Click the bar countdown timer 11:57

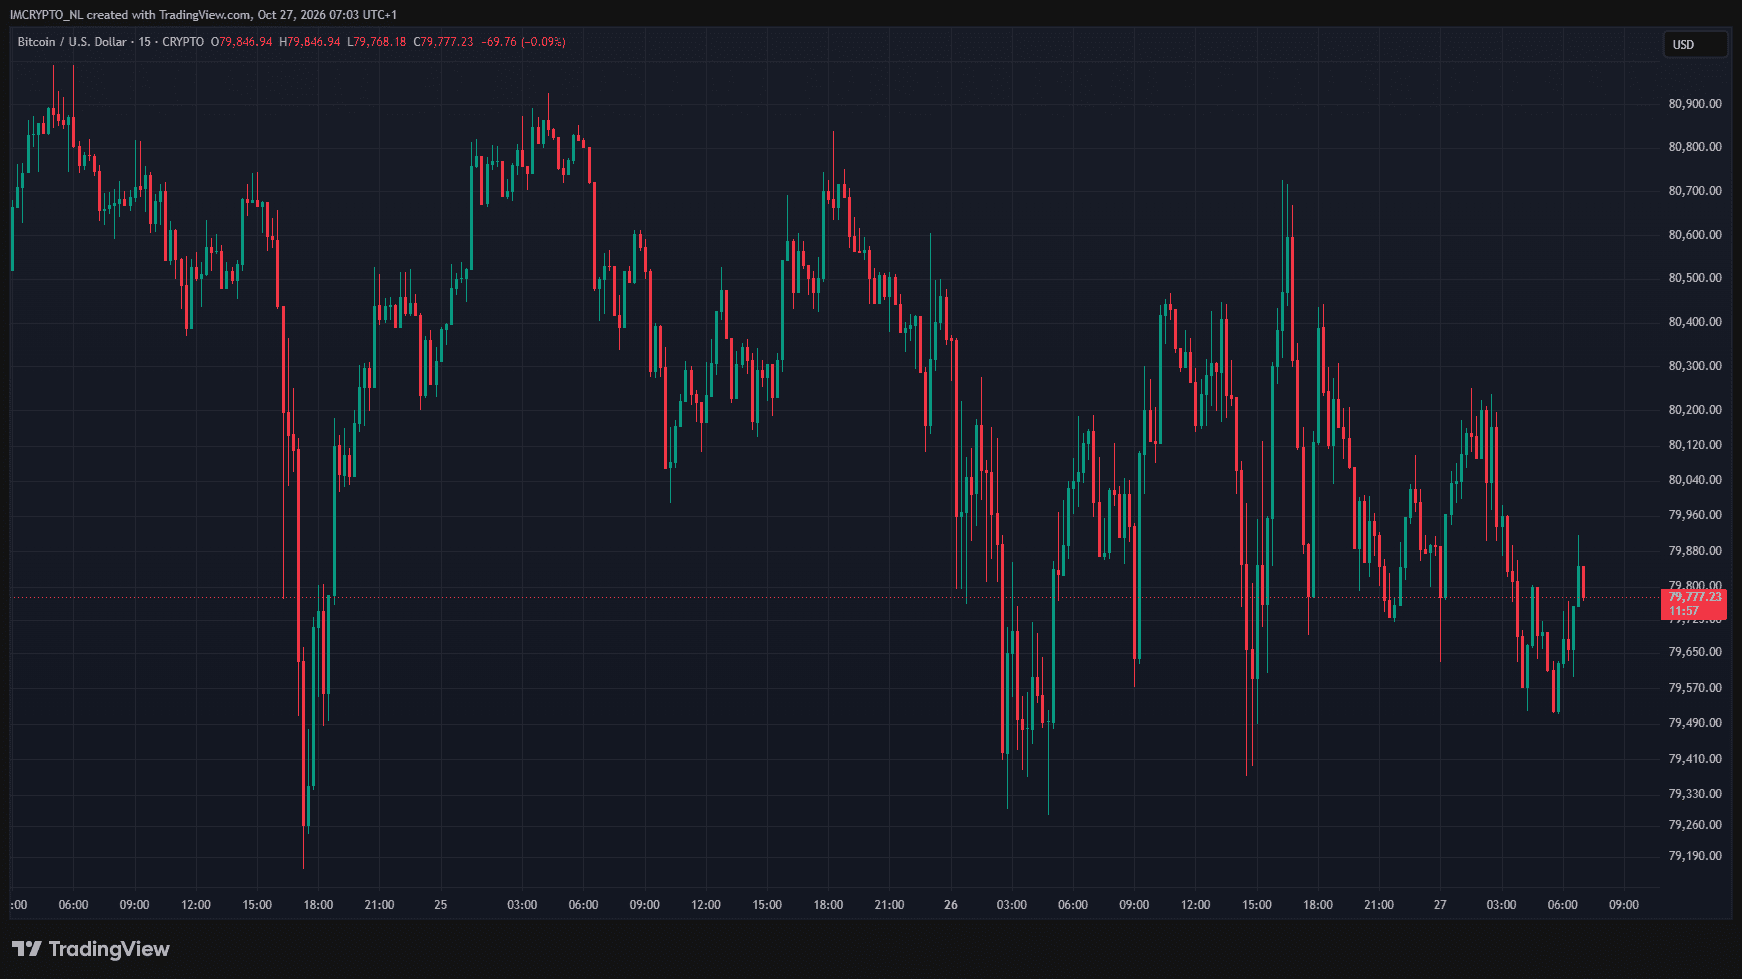pyautogui.click(x=1684, y=611)
